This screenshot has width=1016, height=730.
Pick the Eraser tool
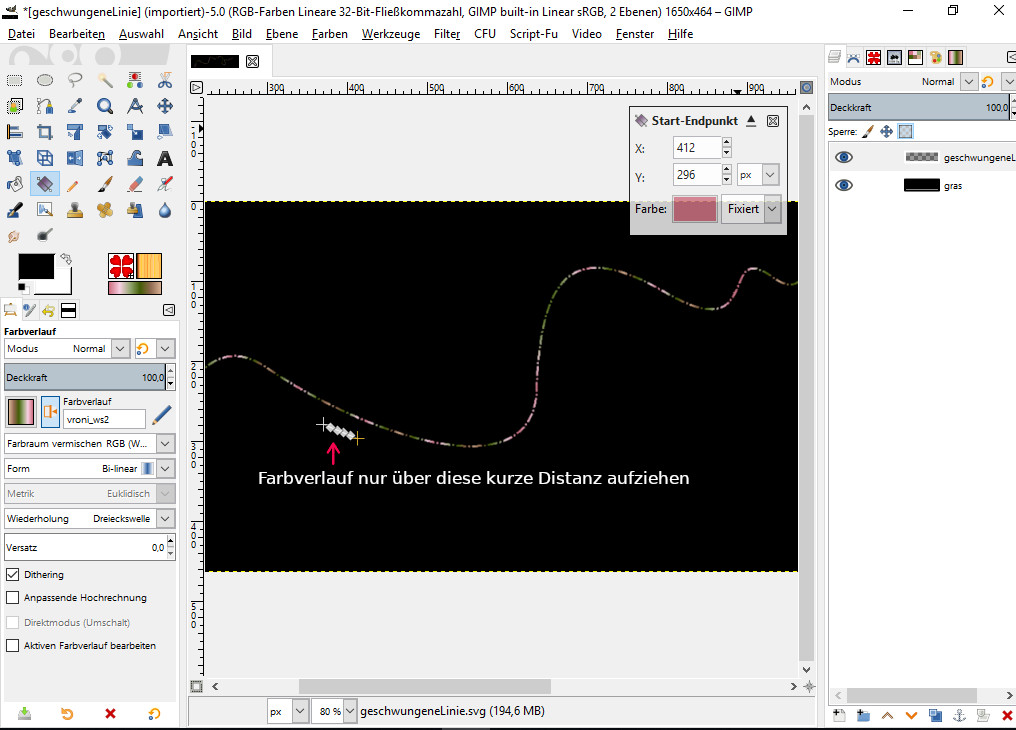[135, 184]
